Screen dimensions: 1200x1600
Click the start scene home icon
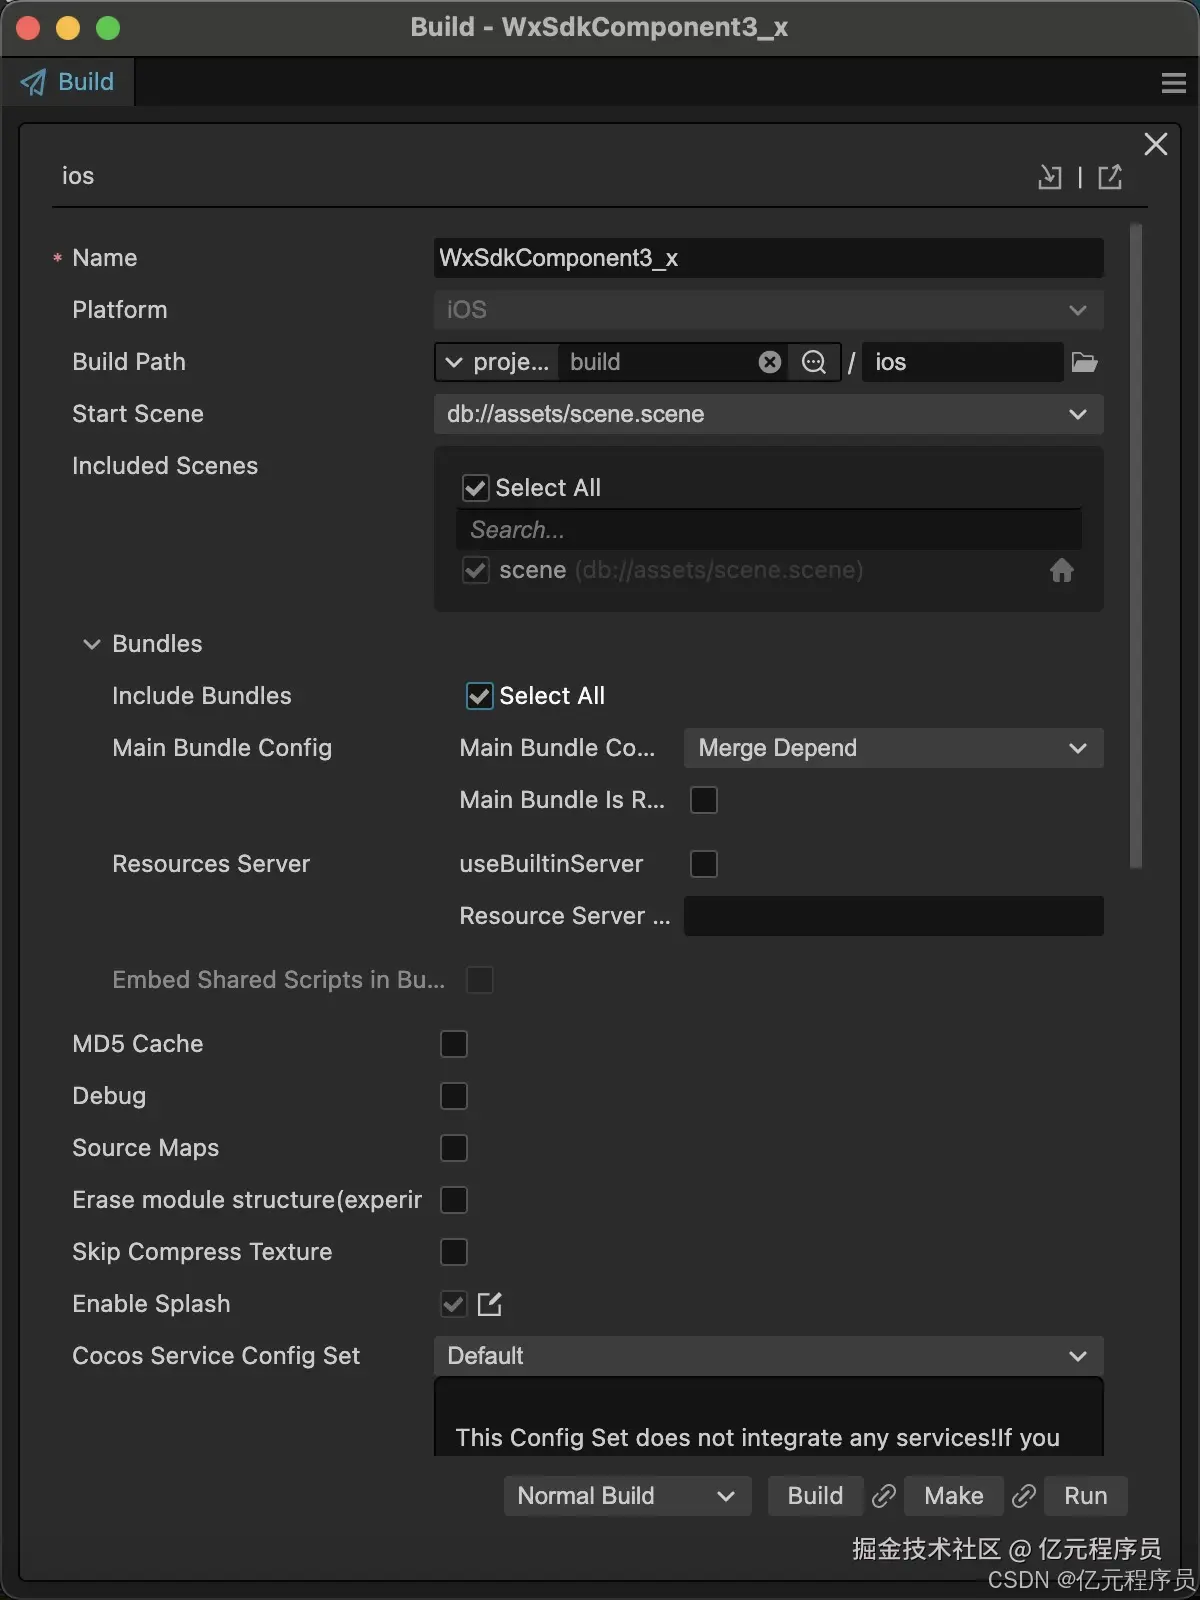pyautogui.click(x=1062, y=570)
